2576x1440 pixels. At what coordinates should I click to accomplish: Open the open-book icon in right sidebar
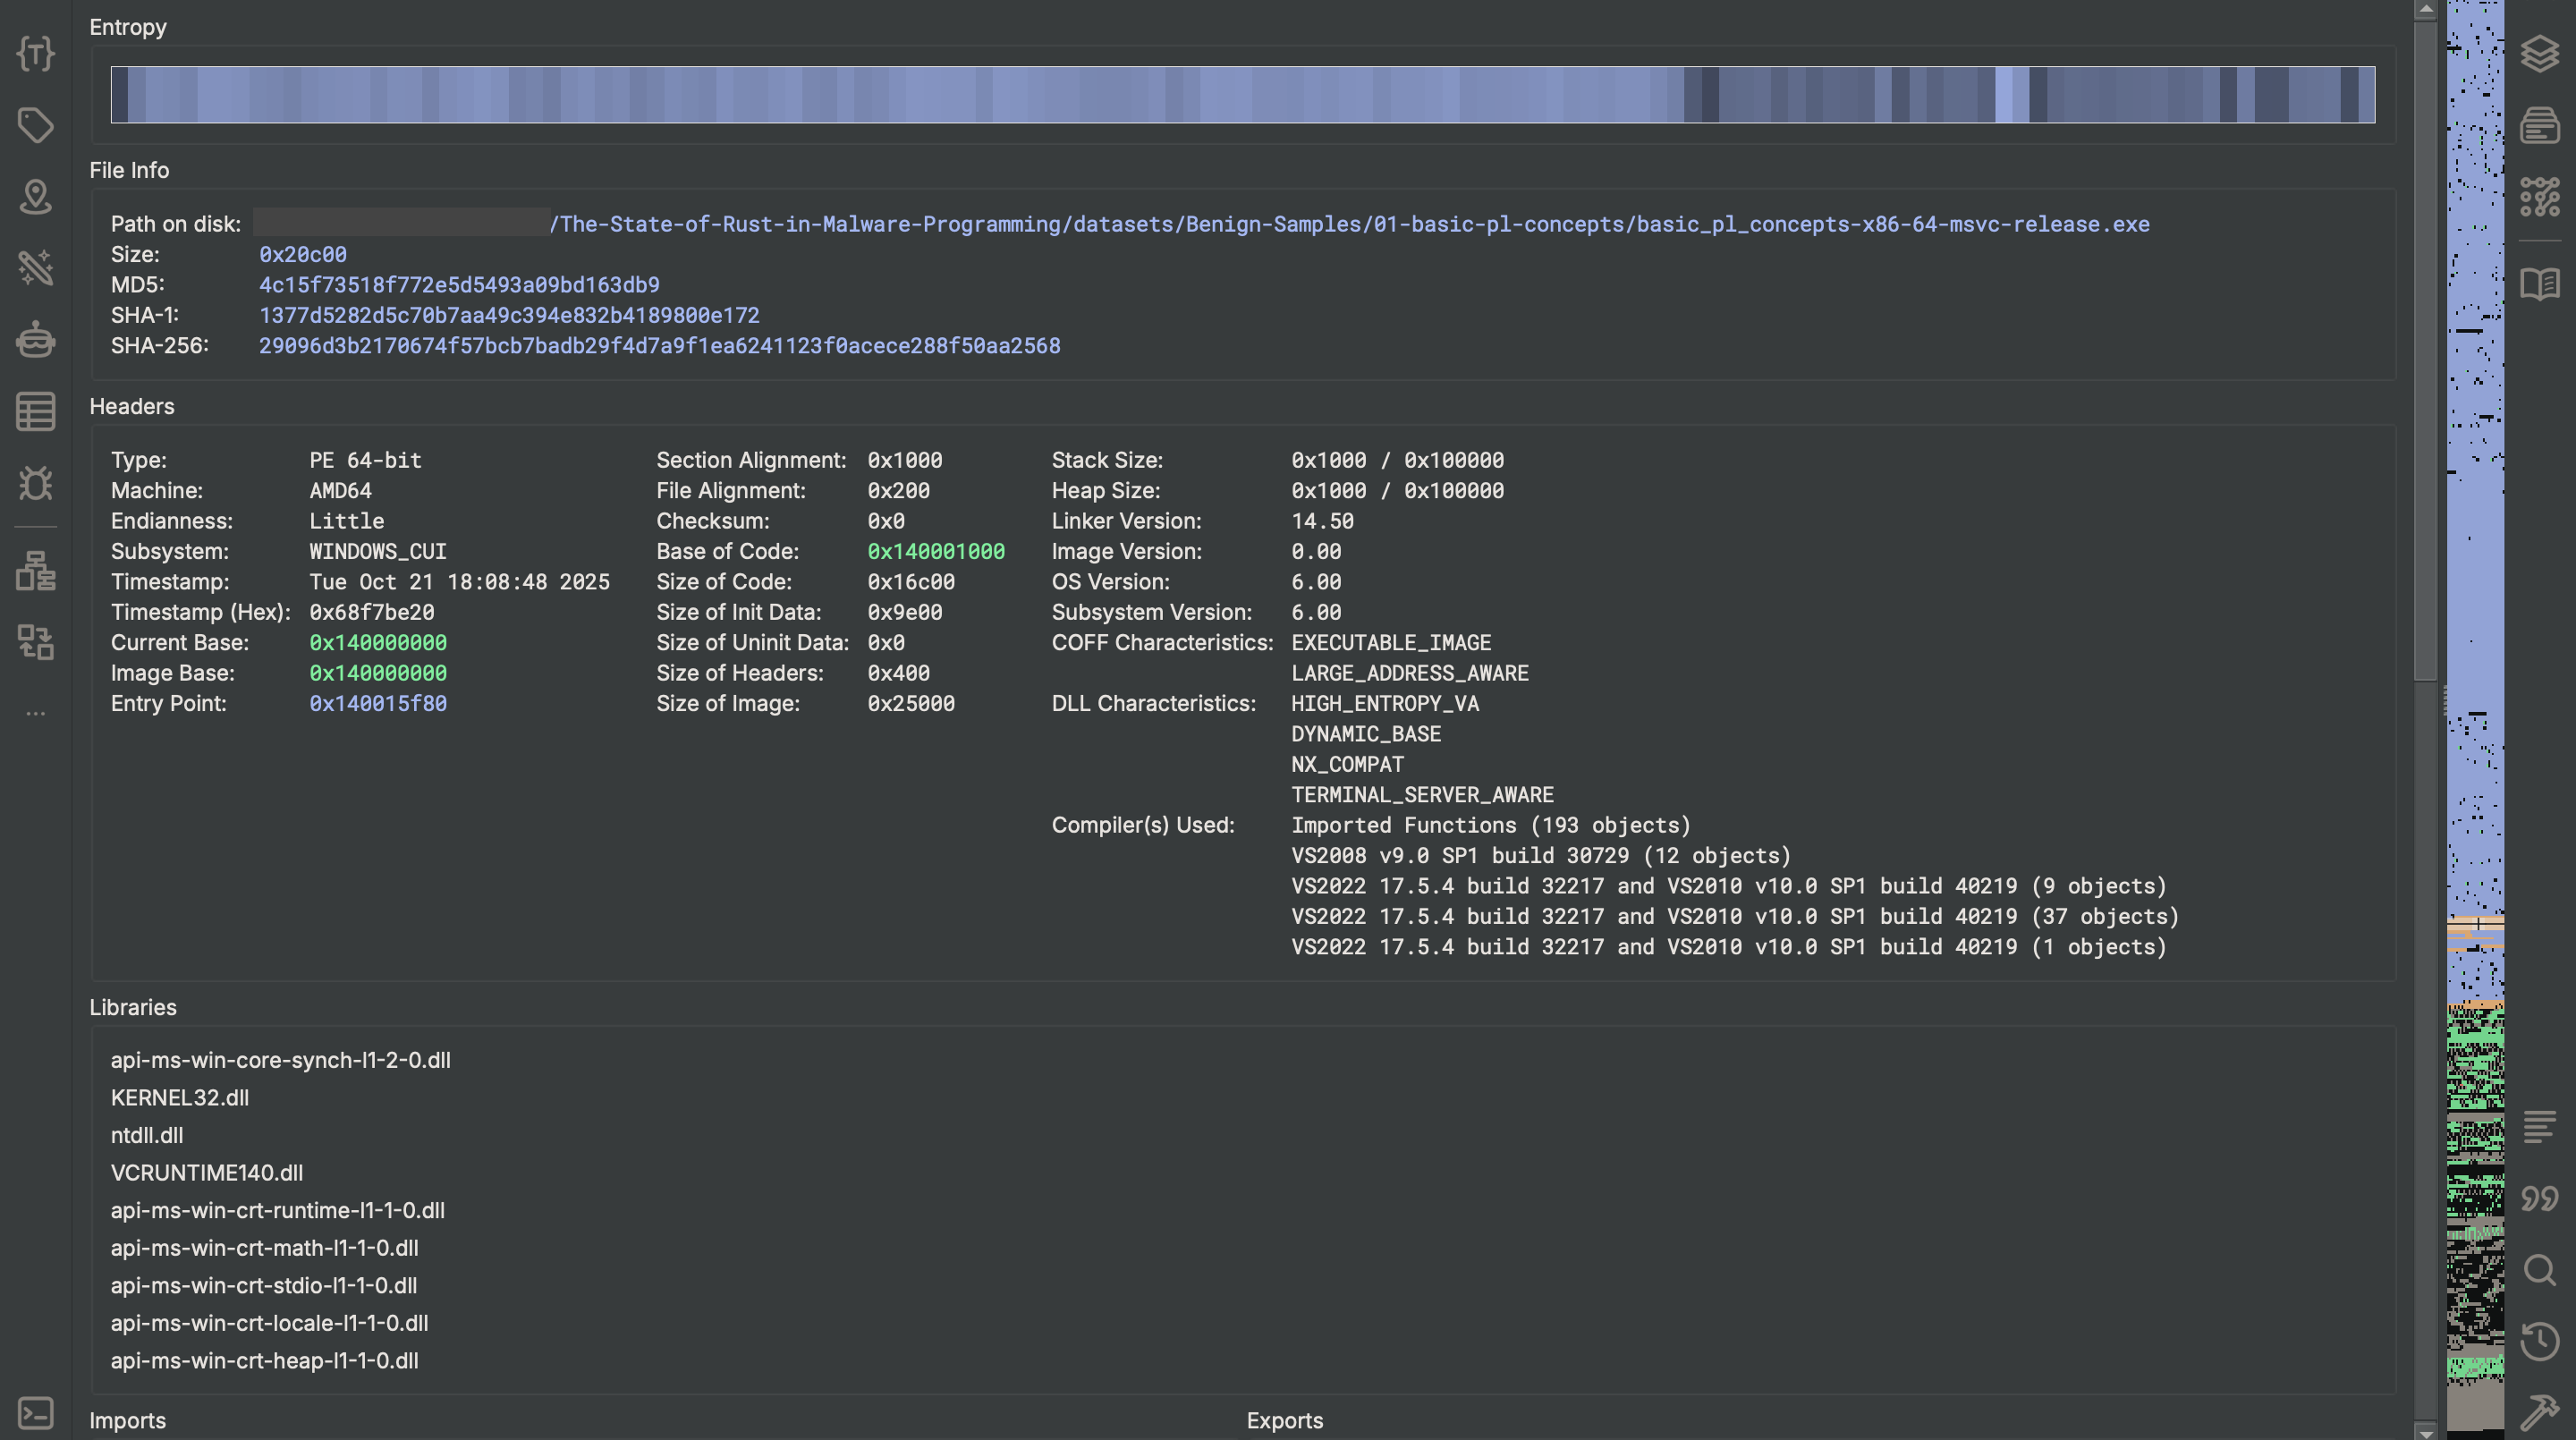click(x=2539, y=284)
